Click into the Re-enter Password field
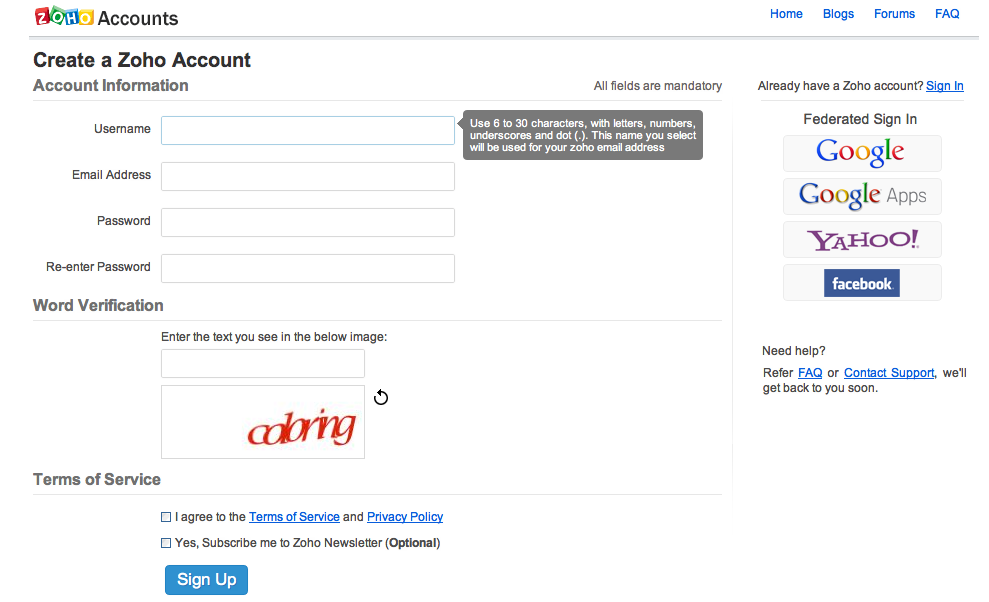 coord(308,268)
